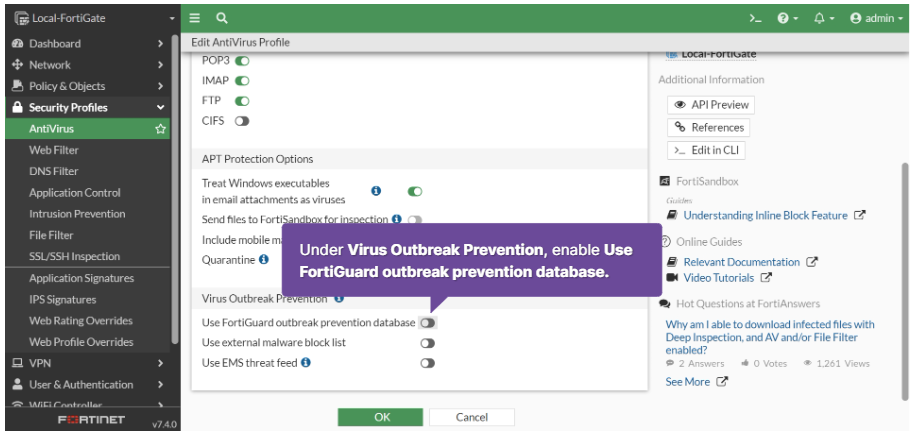Screen dimensions: 915x439
Task: Enable CIFS inspection toggle
Action: [x=242, y=121]
